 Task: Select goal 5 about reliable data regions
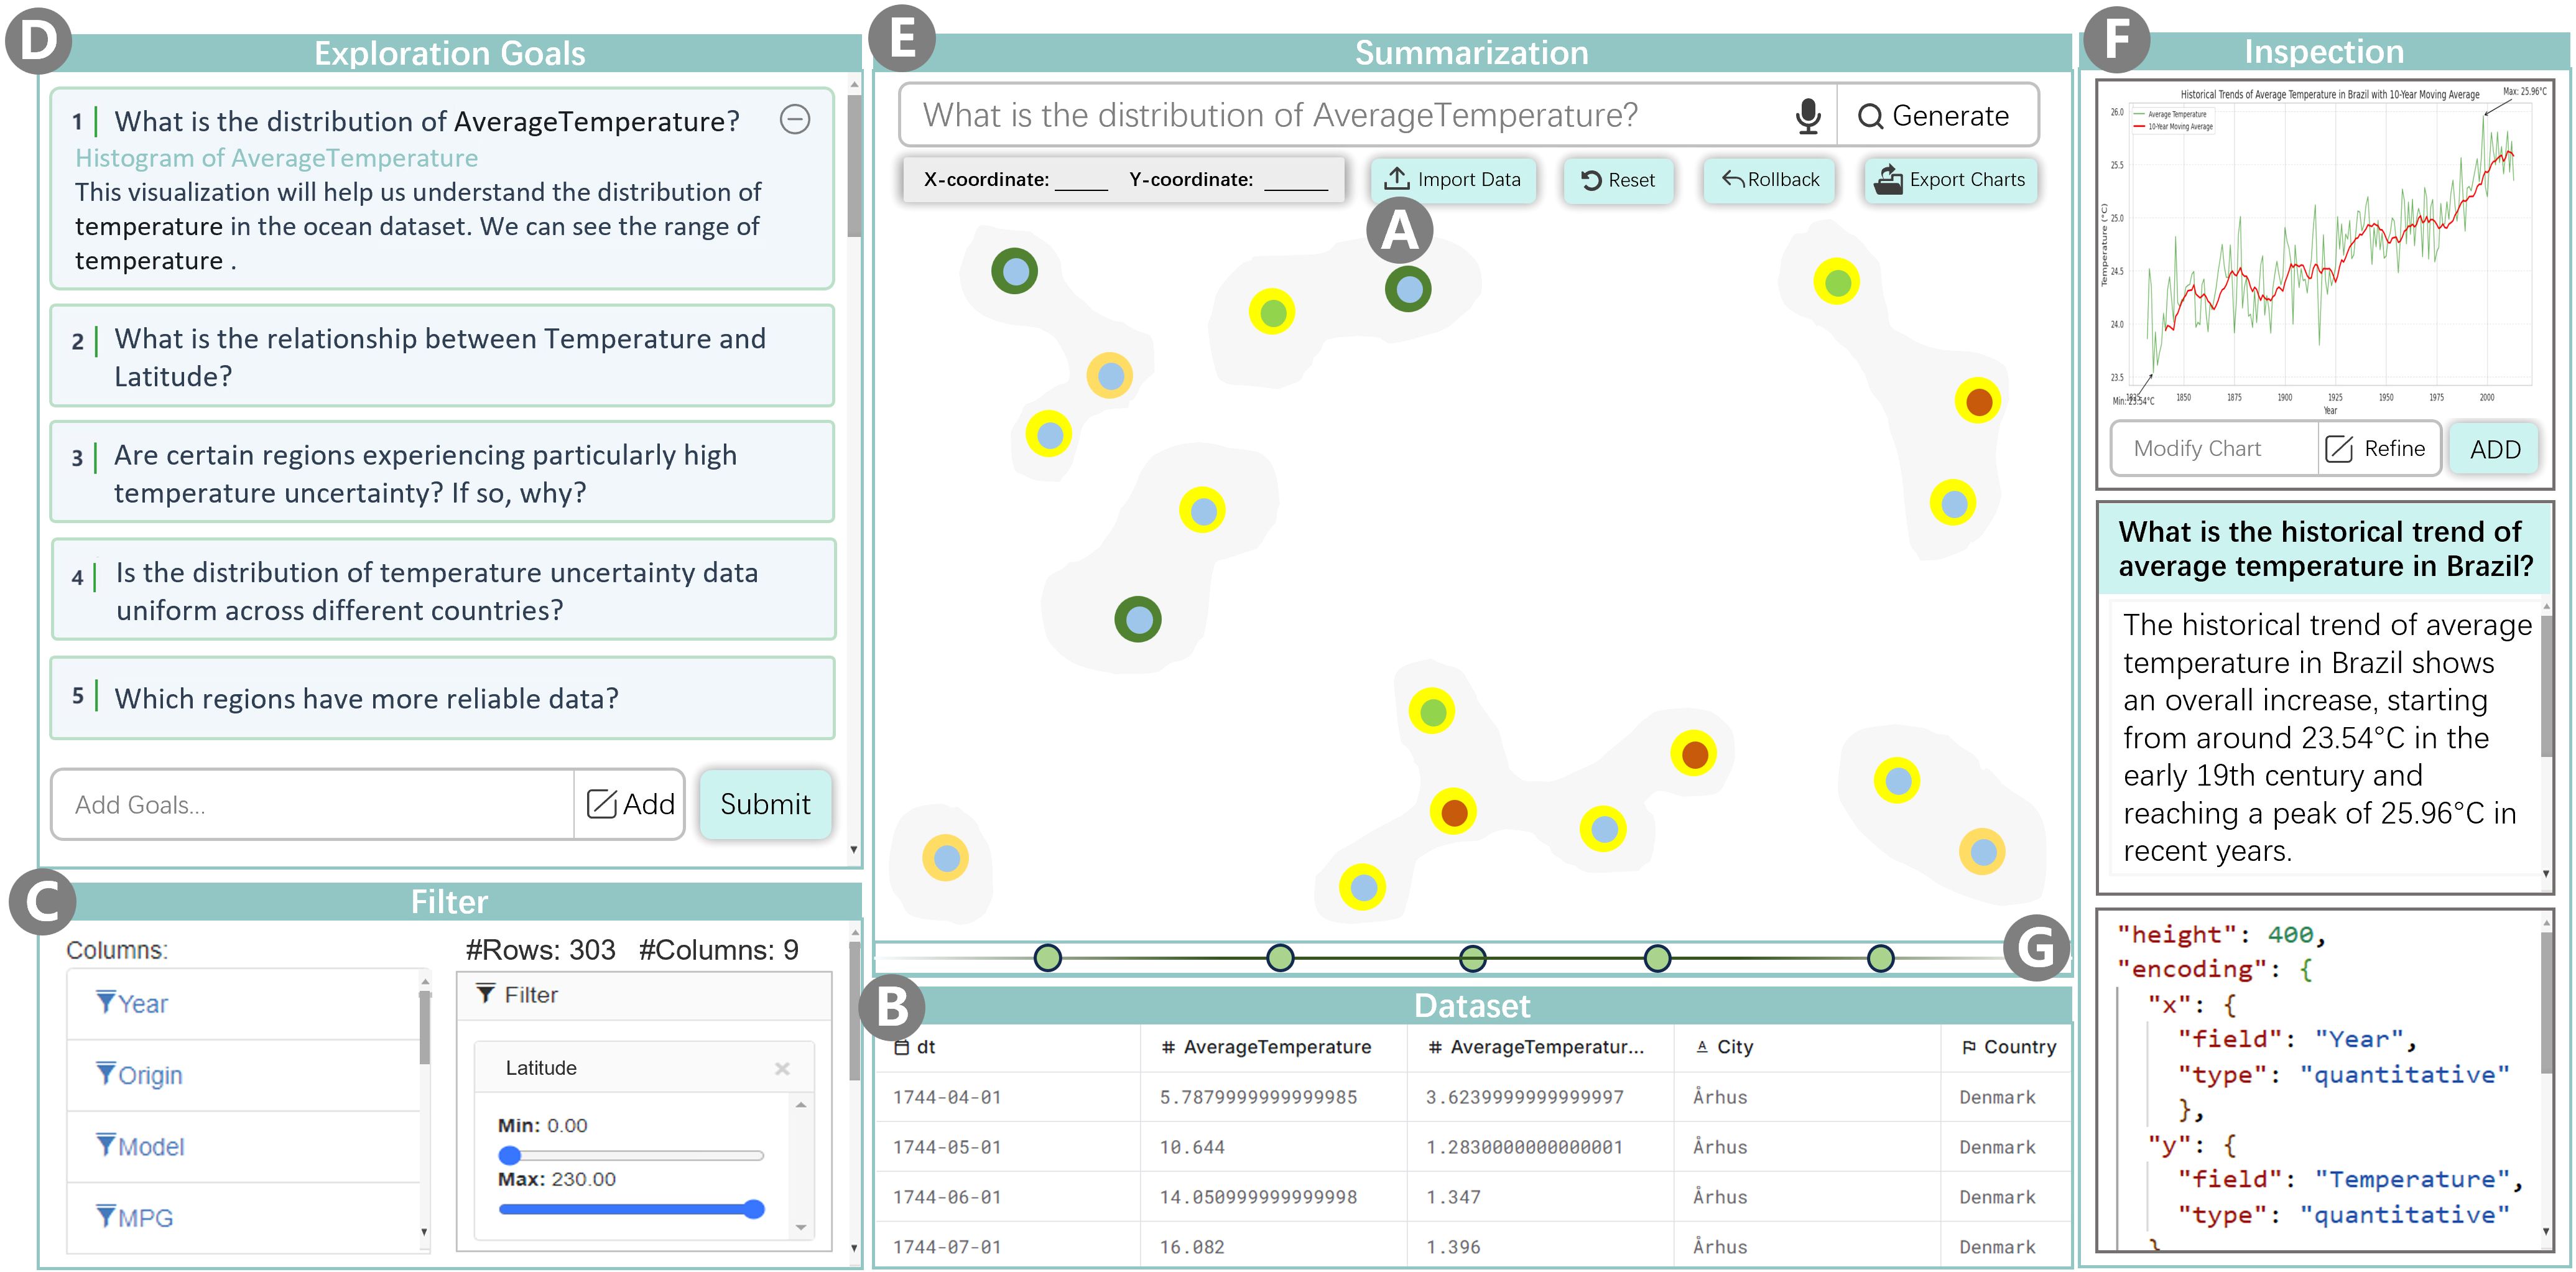[442, 698]
